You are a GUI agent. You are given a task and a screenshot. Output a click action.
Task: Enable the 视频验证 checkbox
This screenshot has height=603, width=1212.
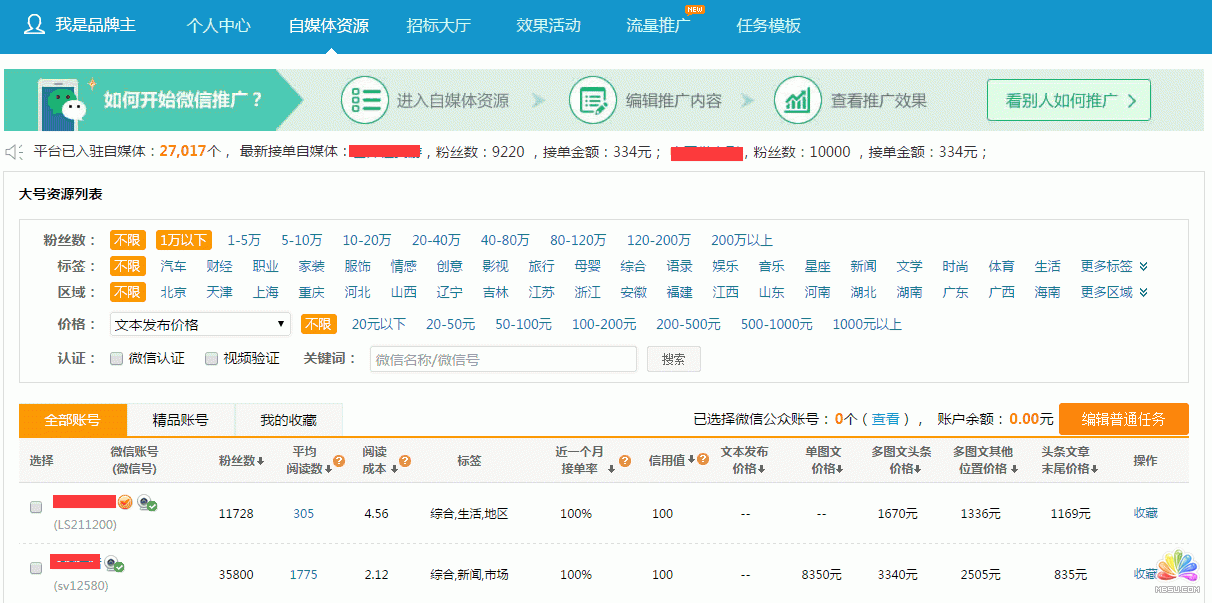tap(212, 358)
